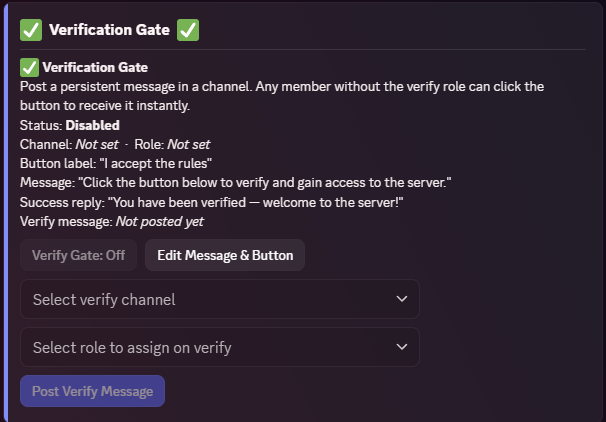
Task: Select the Role Not set italic value
Action: [x=189, y=145]
